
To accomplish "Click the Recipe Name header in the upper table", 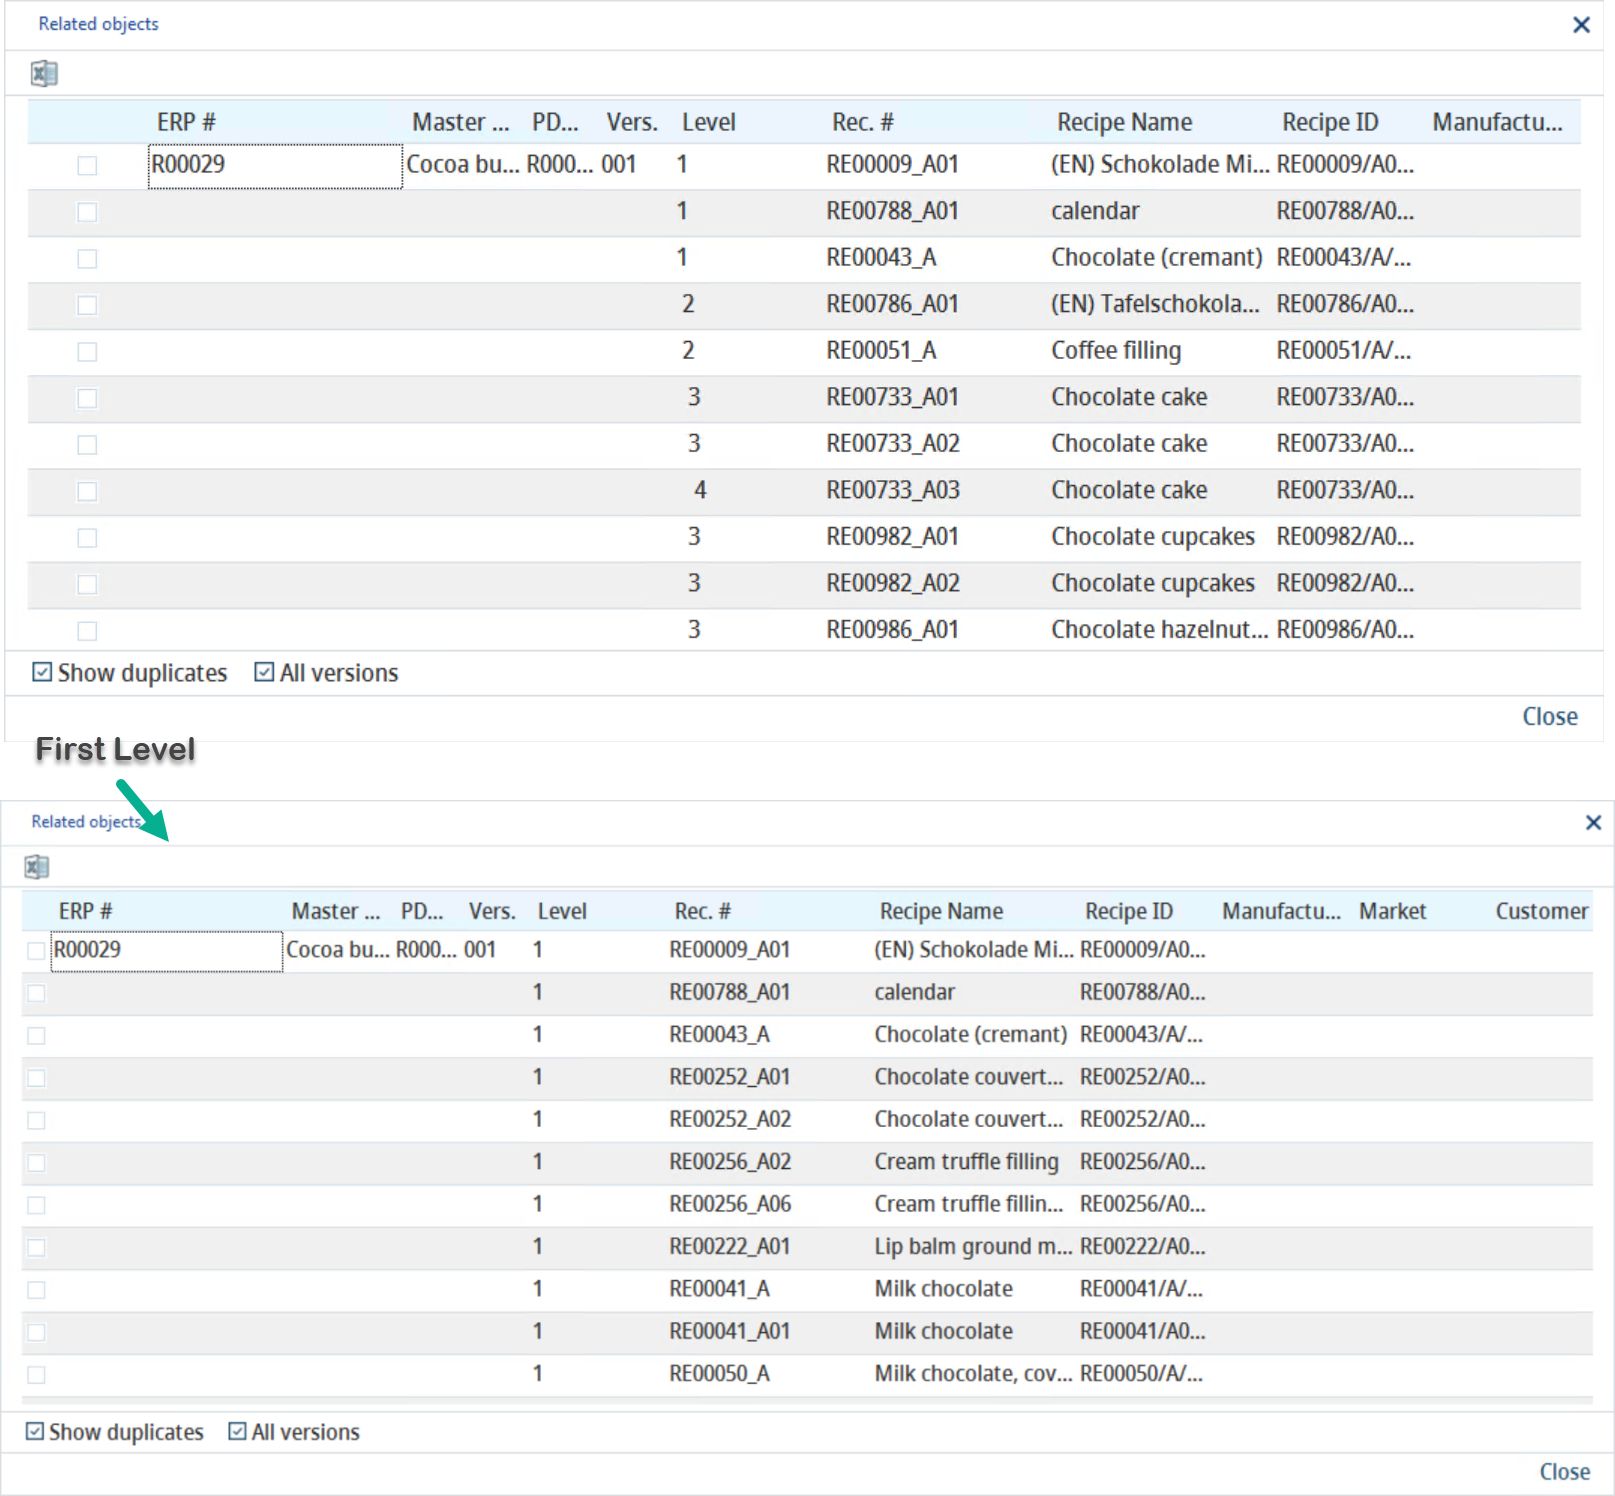I will click(1125, 122).
